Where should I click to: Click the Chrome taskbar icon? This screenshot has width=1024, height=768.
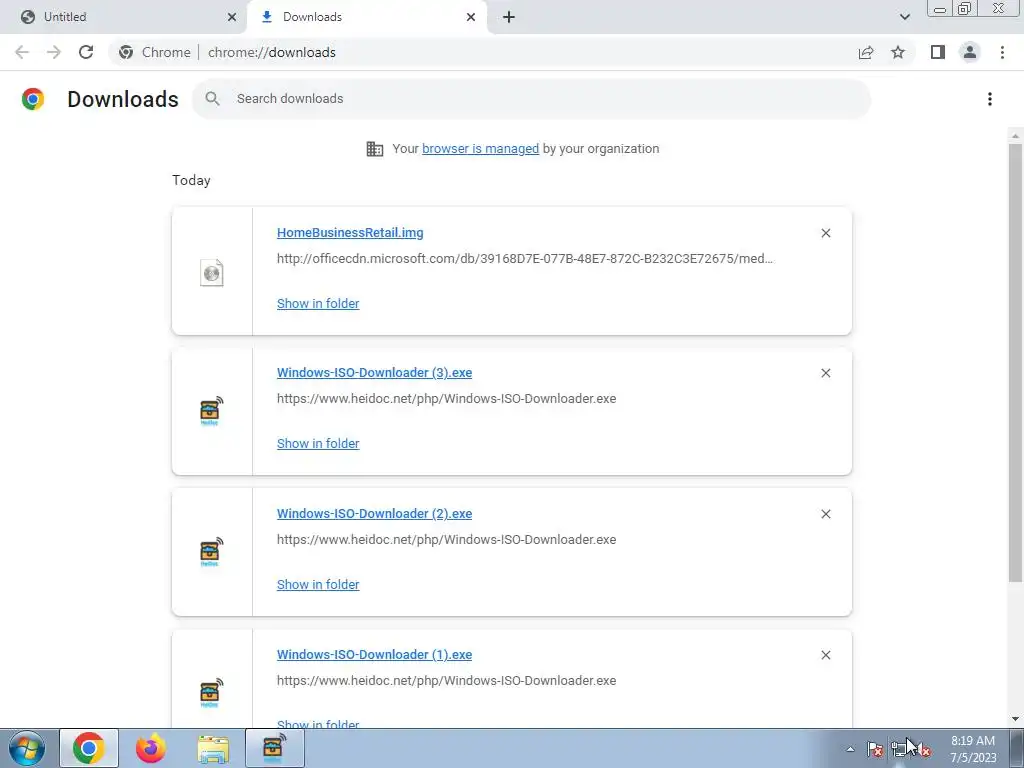[x=89, y=748]
